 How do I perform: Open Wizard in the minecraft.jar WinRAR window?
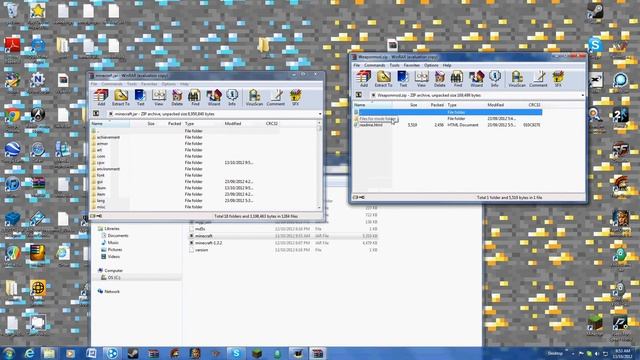(x=213, y=98)
